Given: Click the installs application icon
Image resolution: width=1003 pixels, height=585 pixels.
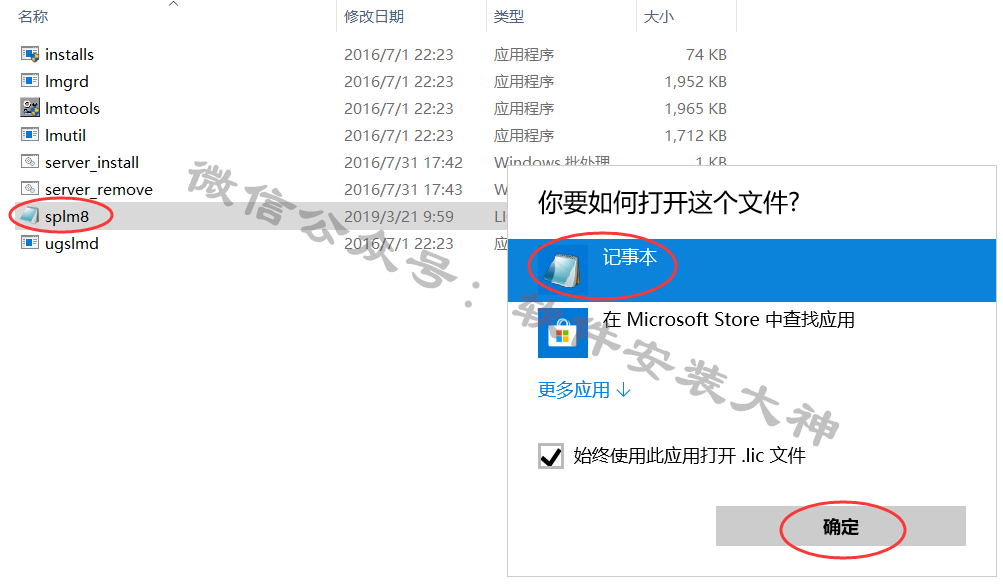Looking at the screenshot, I should pos(30,54).
